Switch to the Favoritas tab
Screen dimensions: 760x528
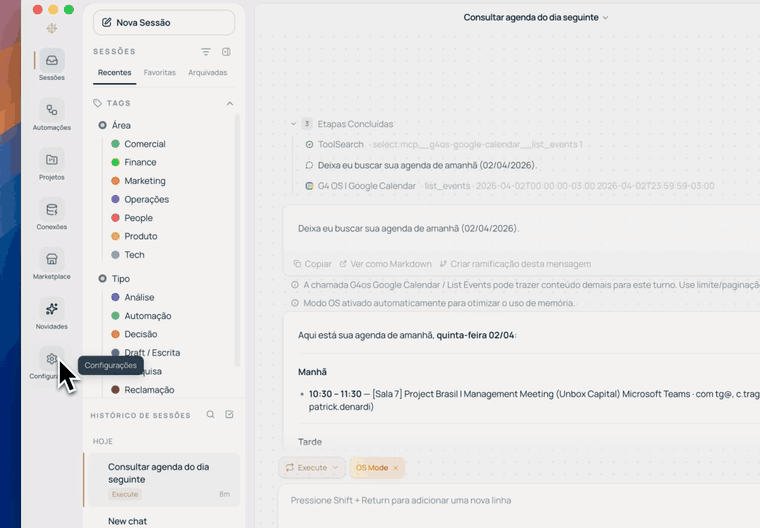click(x=159, y=73)
